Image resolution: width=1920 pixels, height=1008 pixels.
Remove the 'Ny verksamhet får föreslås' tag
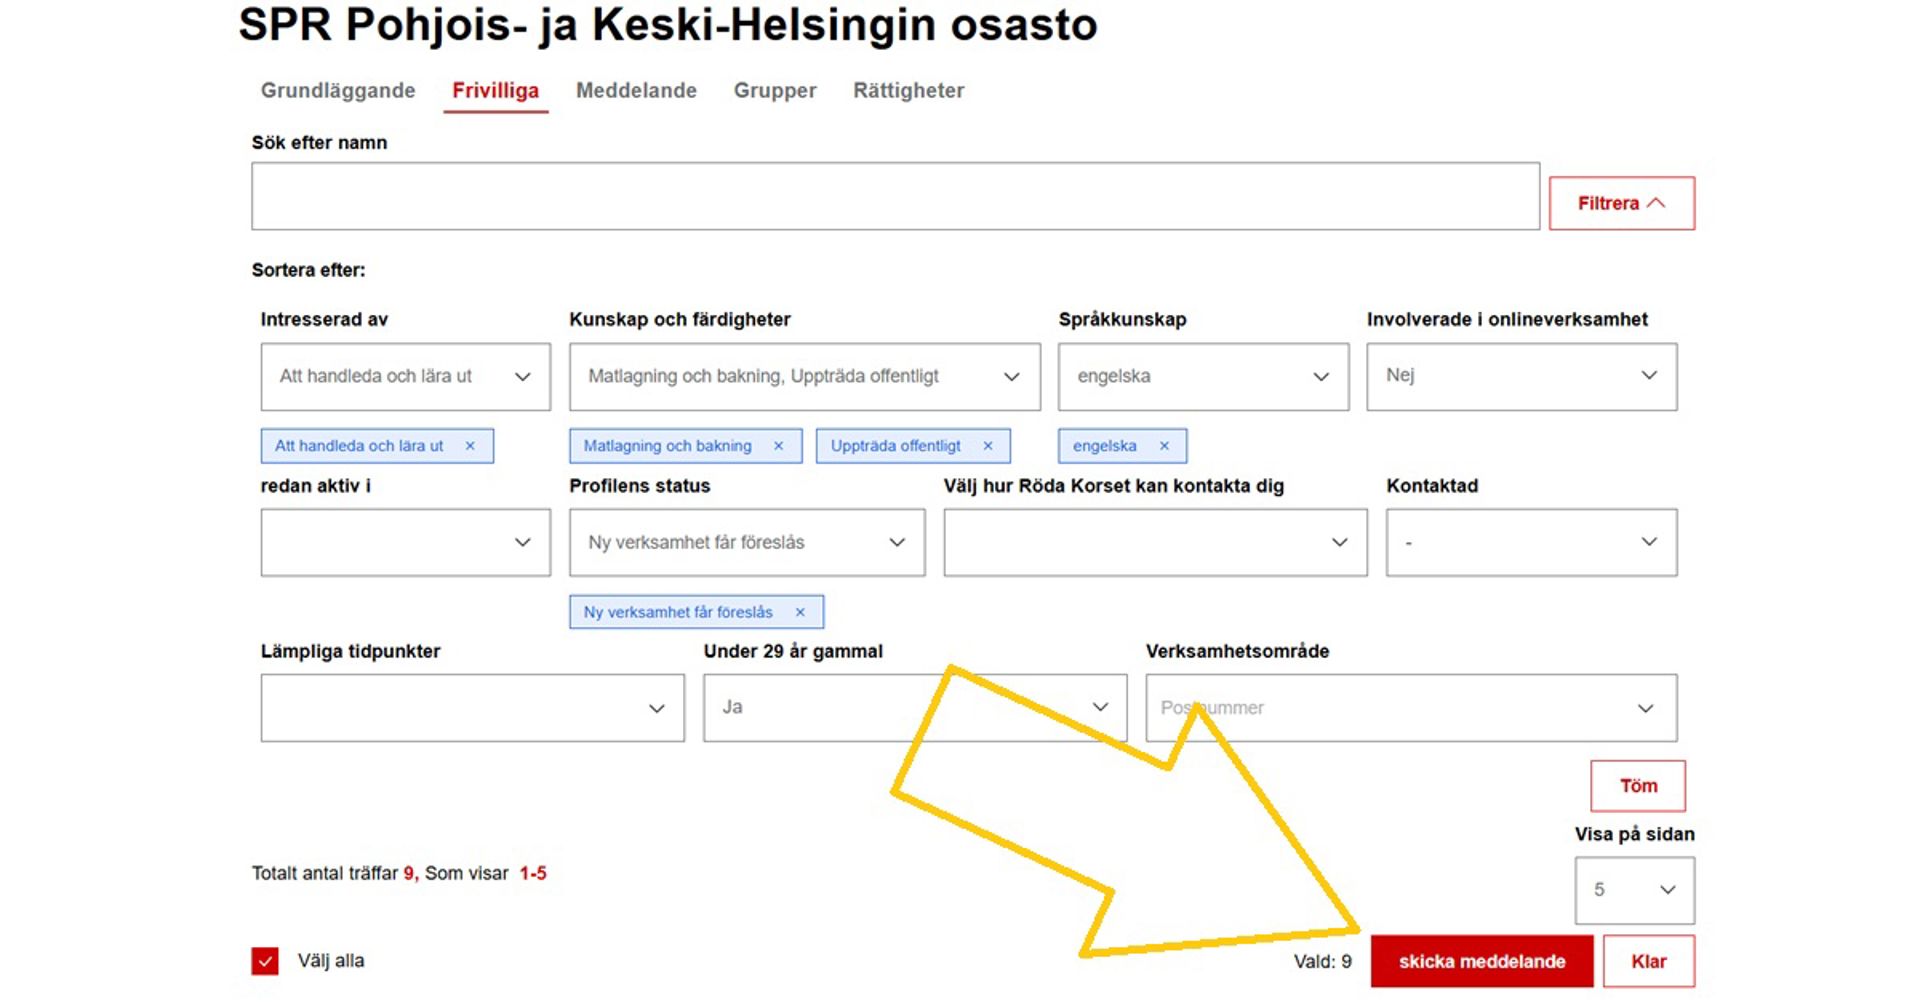800,612
